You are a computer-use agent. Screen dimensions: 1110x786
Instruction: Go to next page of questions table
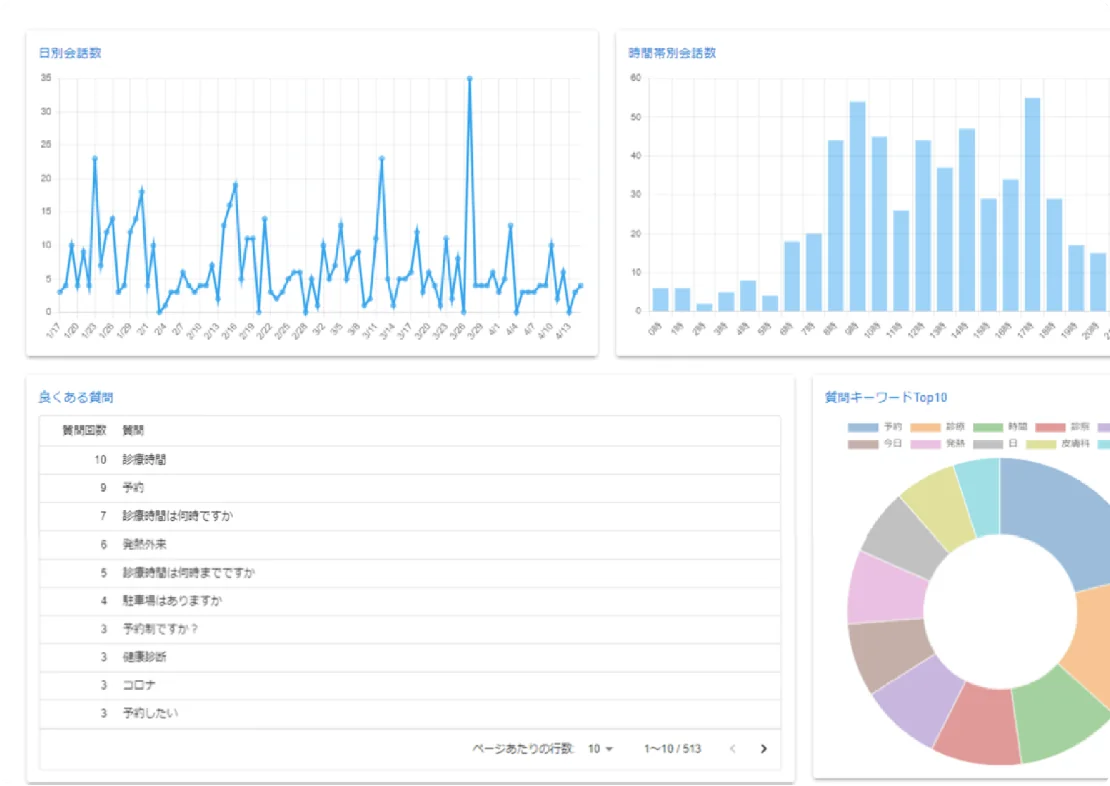pyautogui.click(x=764, y=748)
